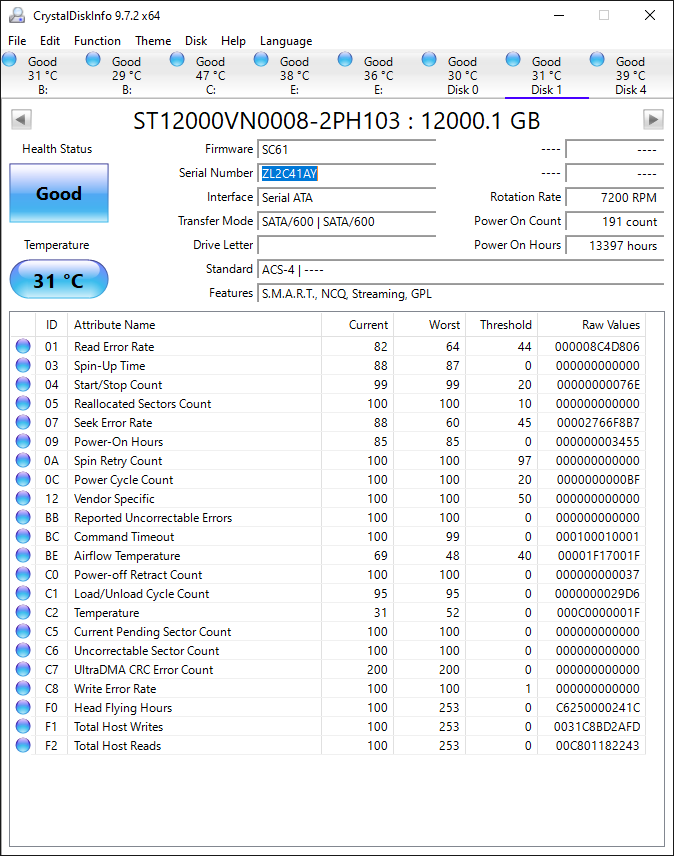Select the C: drive at 47 °C

[x=210, y=75]
